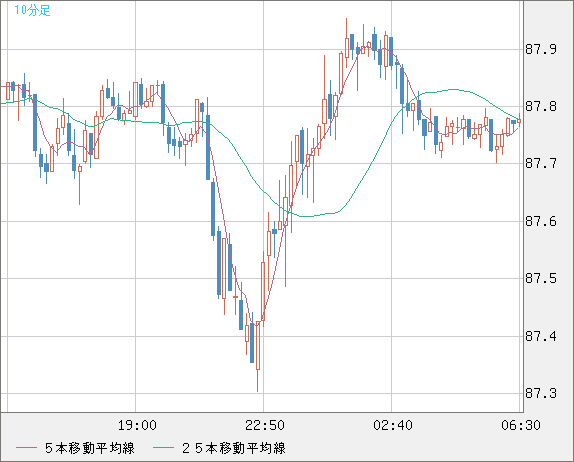Click the 87.6 price axis label
The width and height of the screenshot is (574, 462).
(x=541, y=221)
